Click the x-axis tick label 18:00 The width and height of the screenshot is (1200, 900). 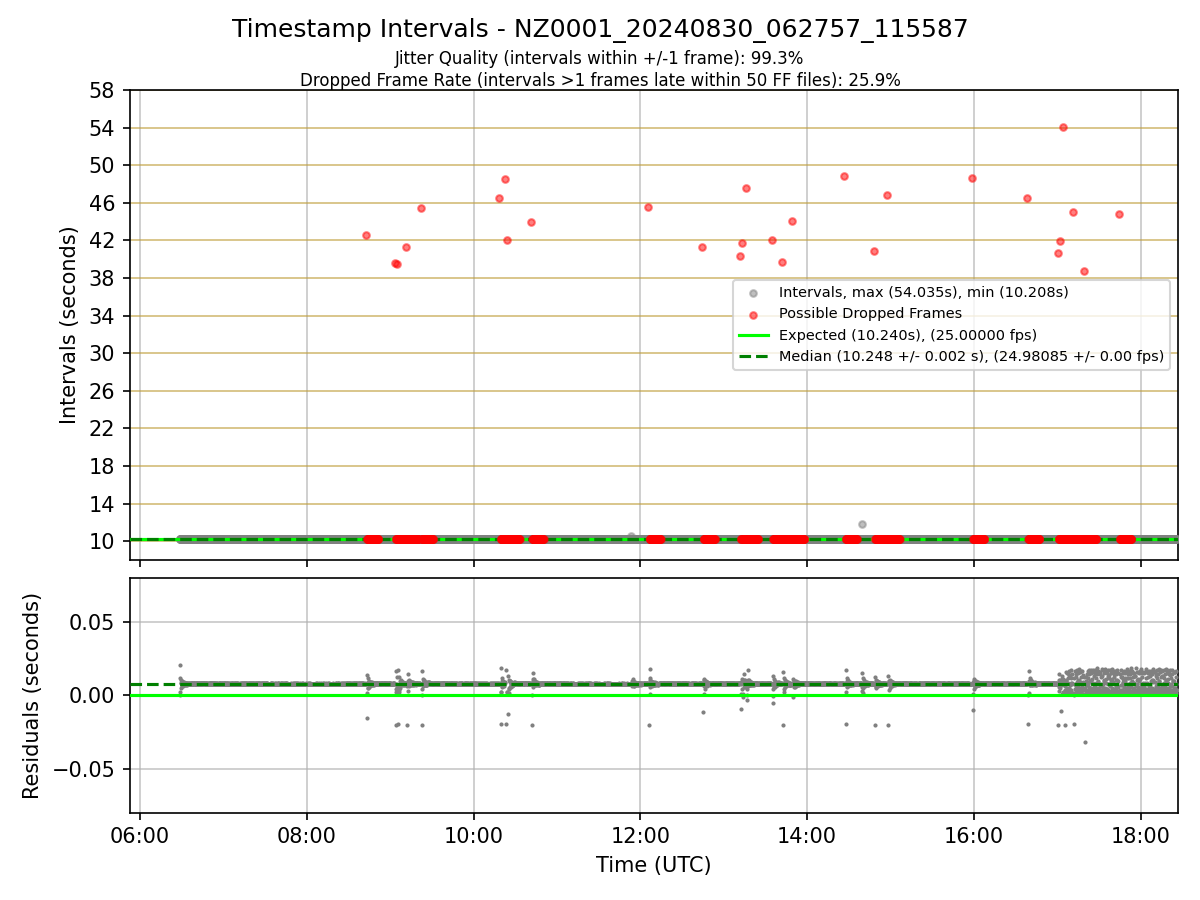coord(1141,833)
